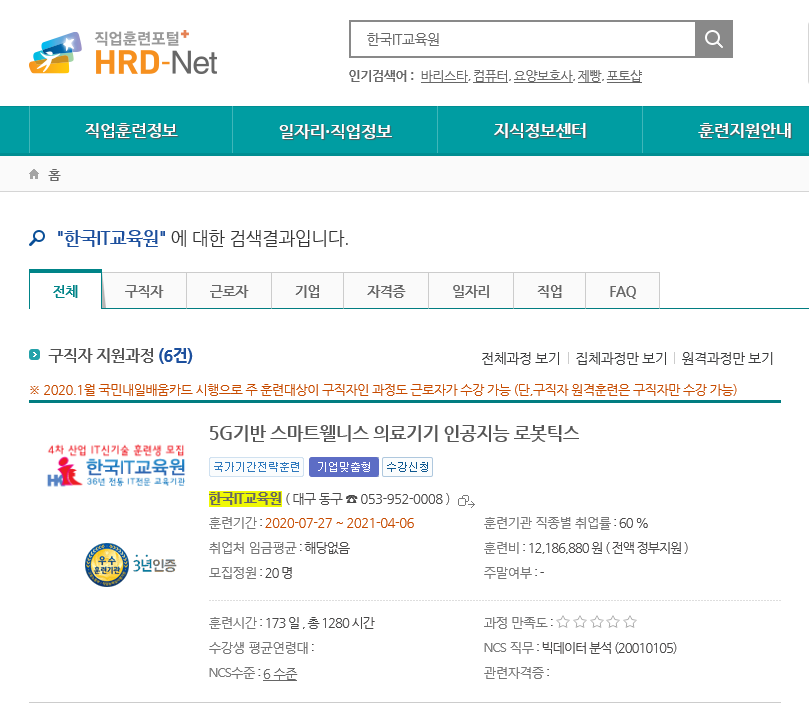Click the 수강신청 button

coord(408,467)
